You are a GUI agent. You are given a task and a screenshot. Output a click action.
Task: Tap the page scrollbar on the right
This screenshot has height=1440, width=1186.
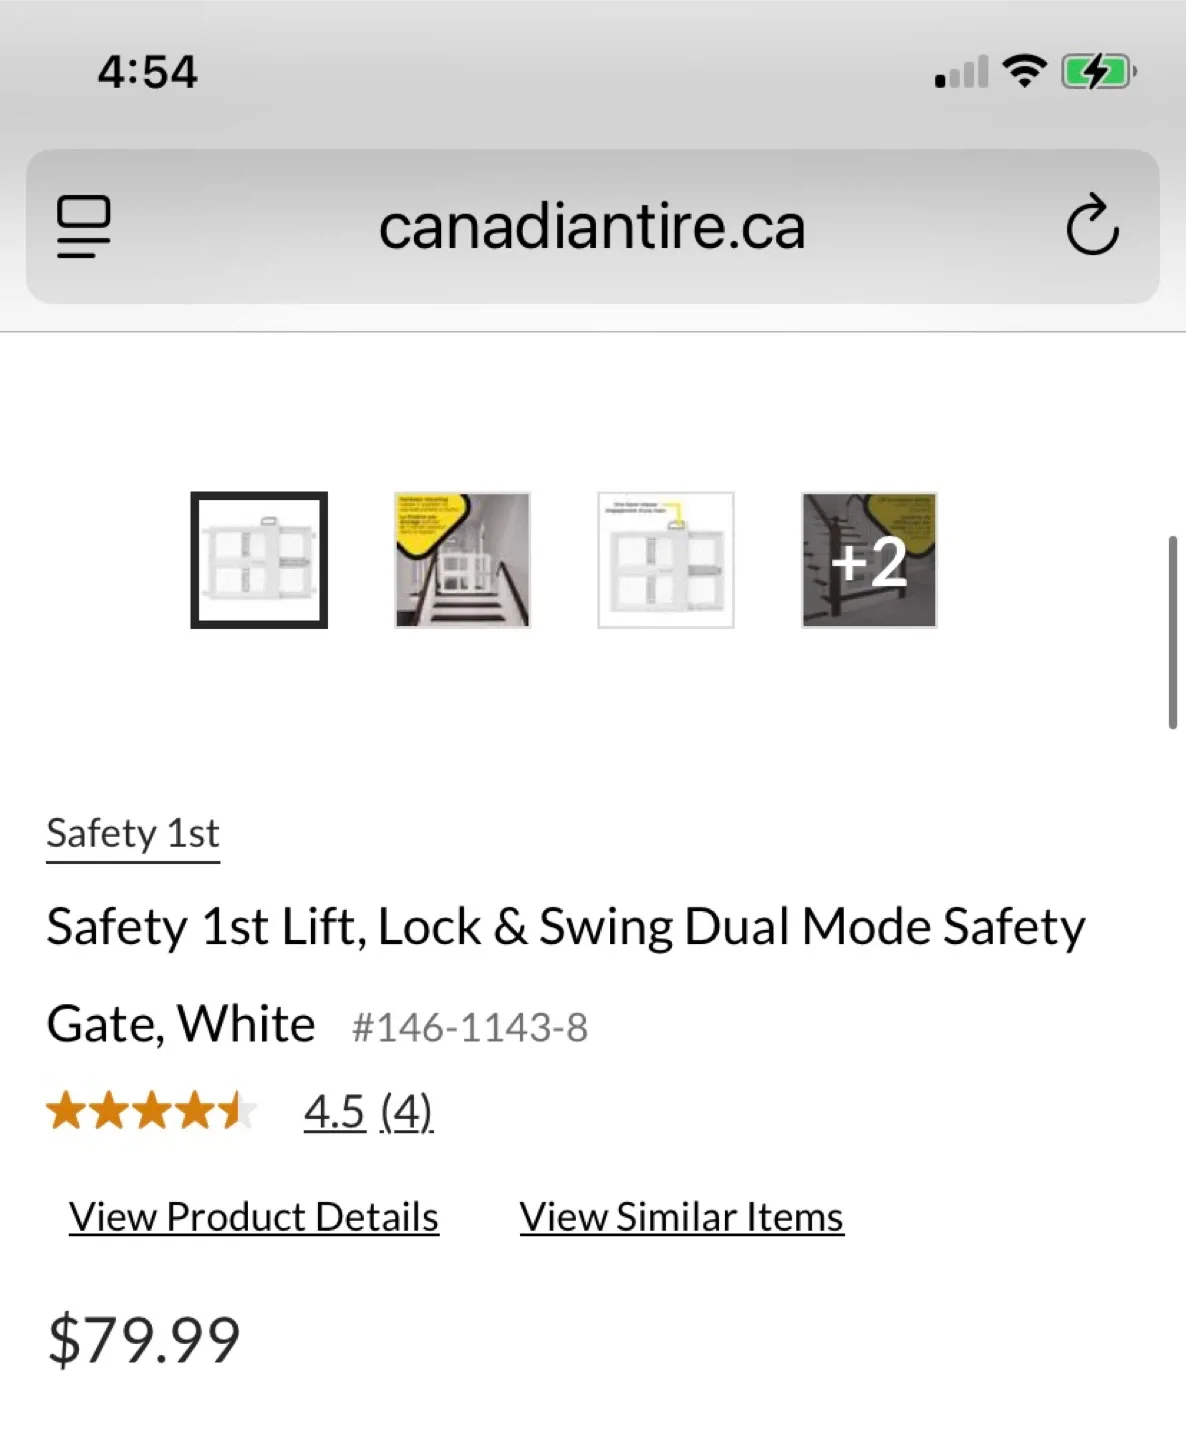pyautogui.click(x=1172, y=630)
